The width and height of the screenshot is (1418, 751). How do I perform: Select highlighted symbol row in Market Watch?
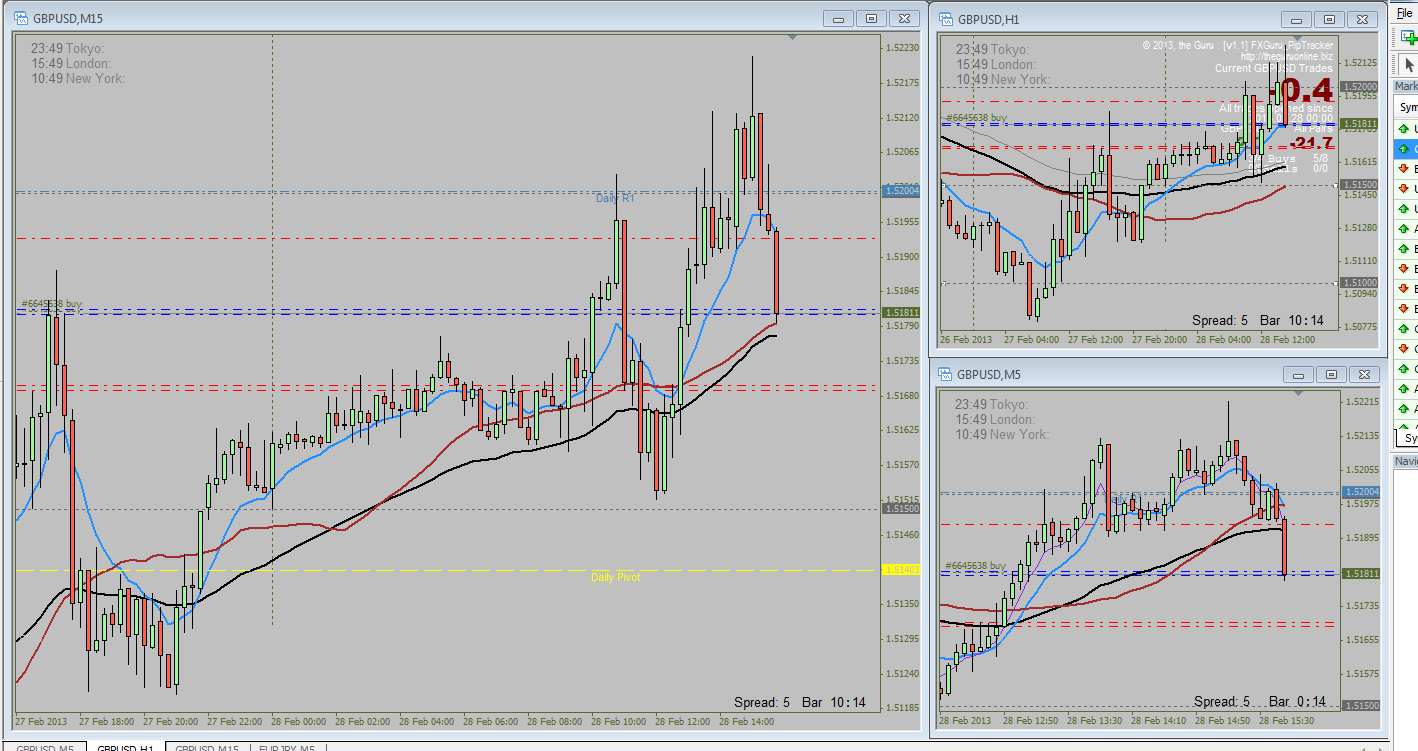tap(1406, 148)
